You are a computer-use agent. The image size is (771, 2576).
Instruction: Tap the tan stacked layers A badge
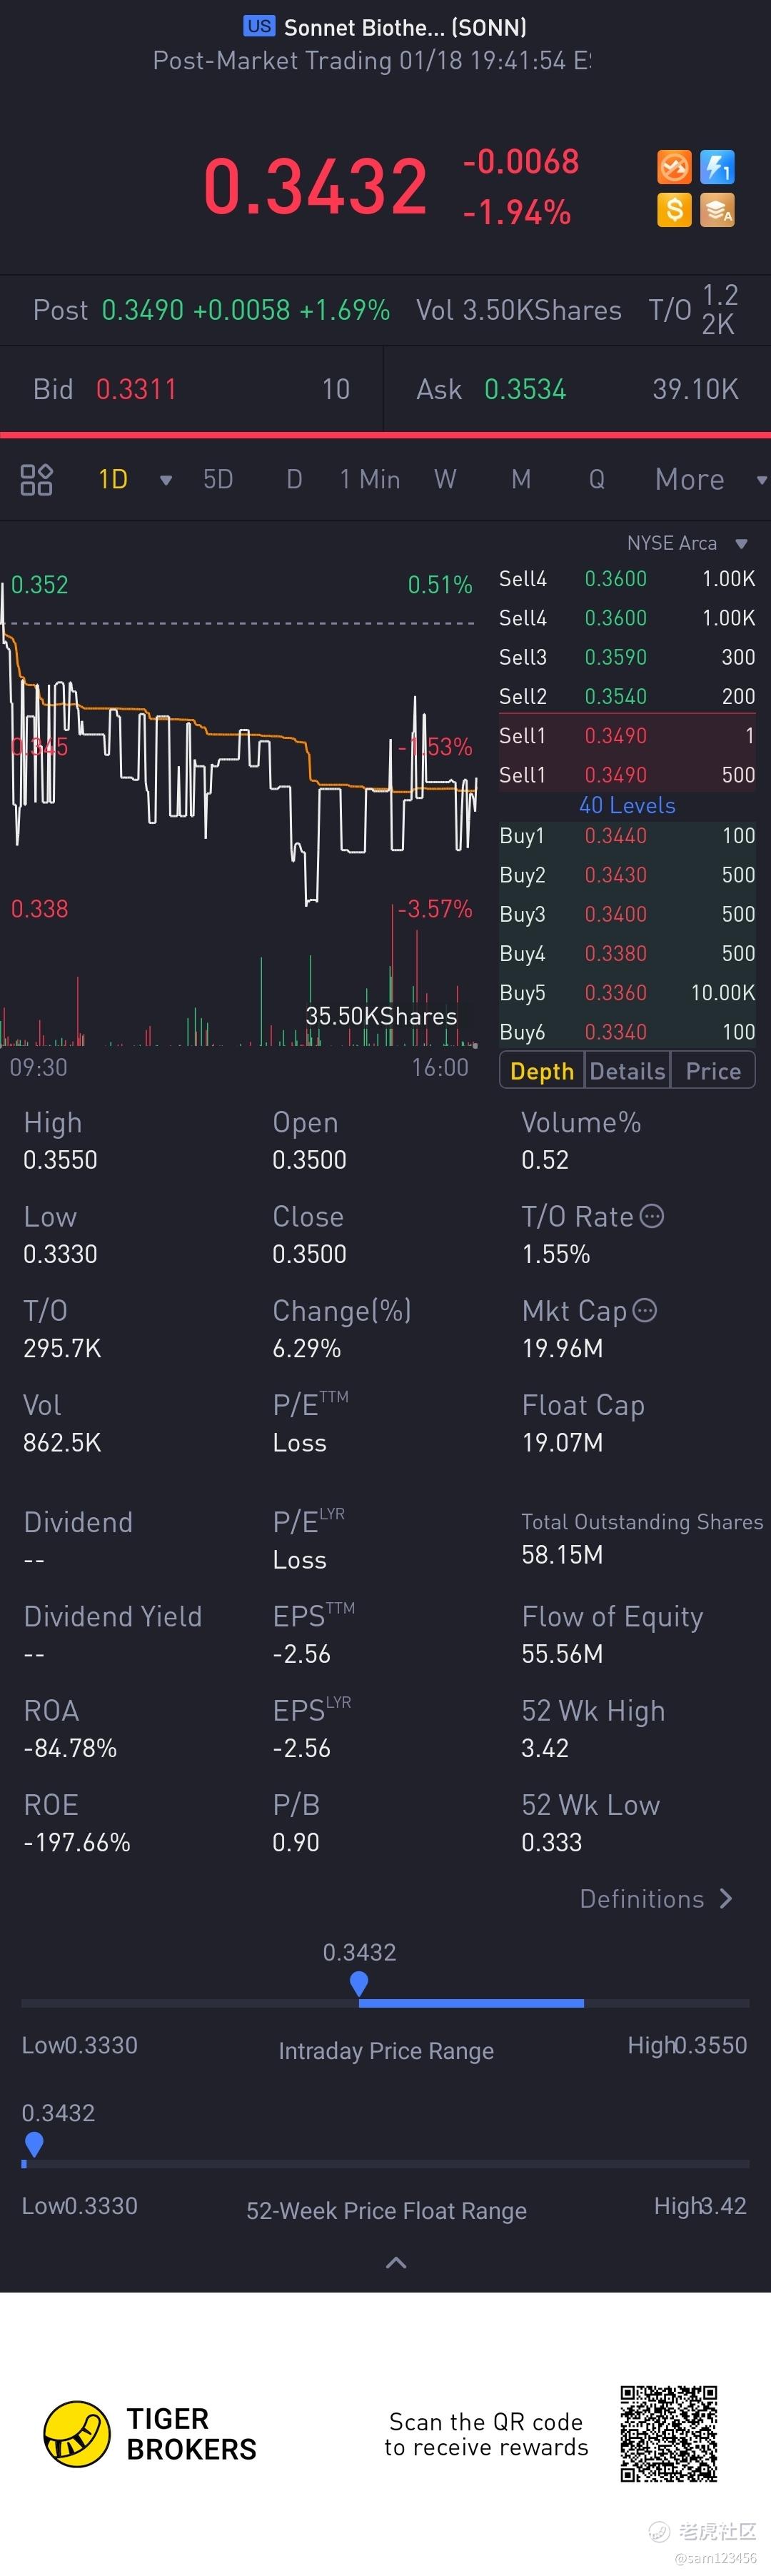[x=717, y=209]
